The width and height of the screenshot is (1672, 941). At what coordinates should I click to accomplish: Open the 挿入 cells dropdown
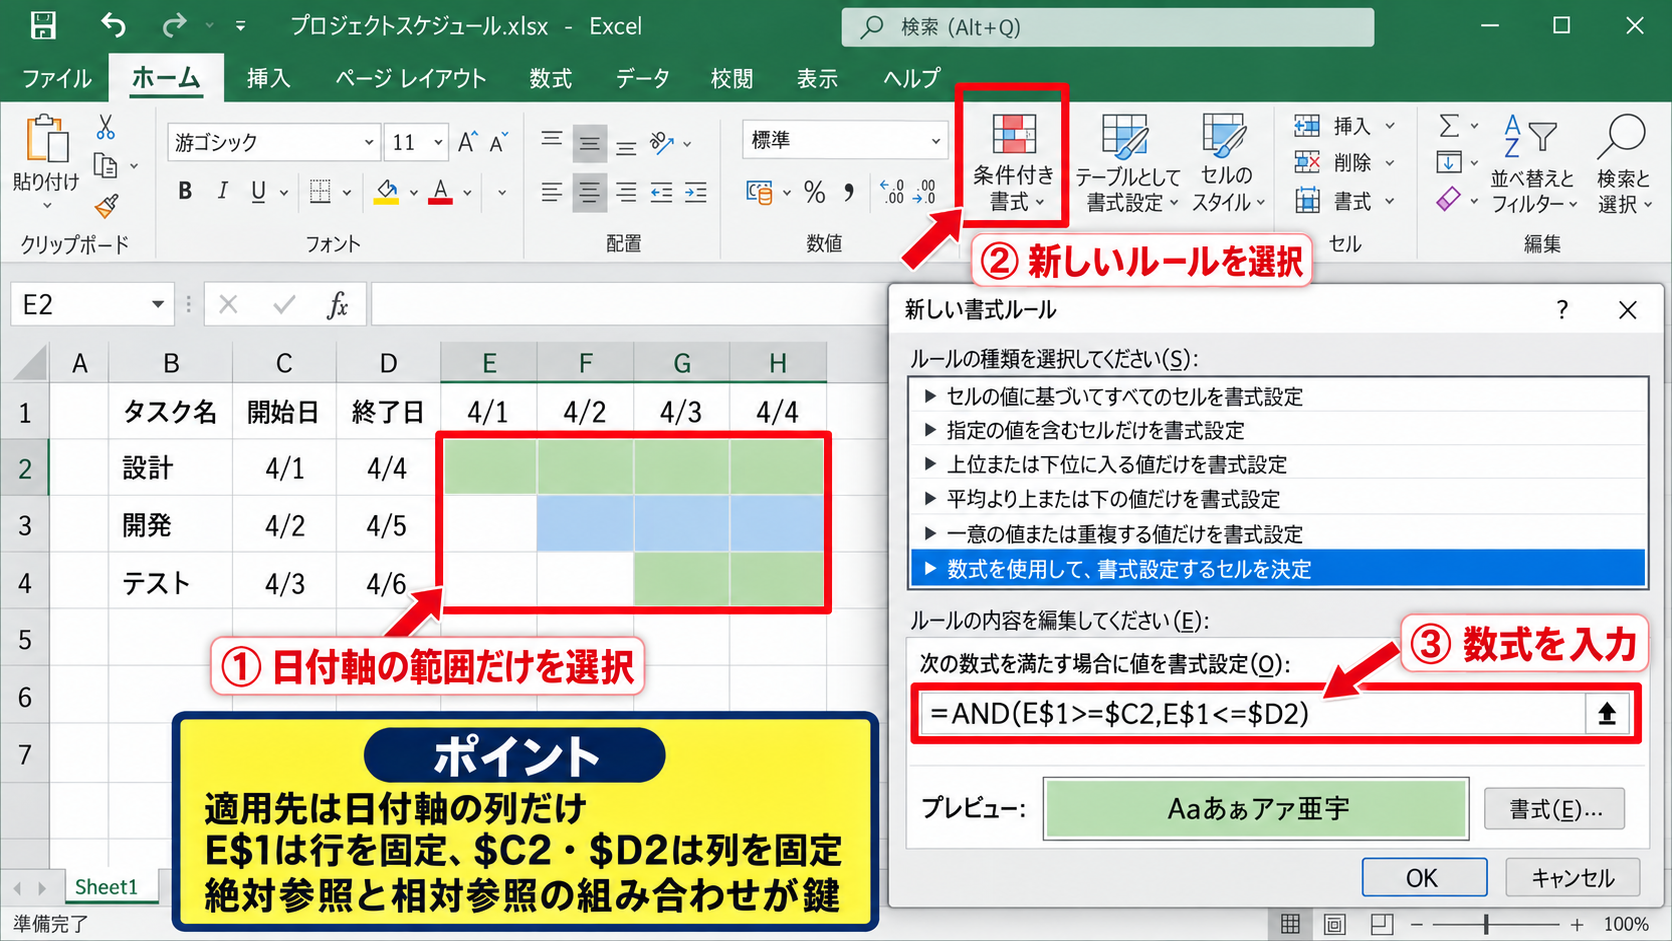[1344, 126]
